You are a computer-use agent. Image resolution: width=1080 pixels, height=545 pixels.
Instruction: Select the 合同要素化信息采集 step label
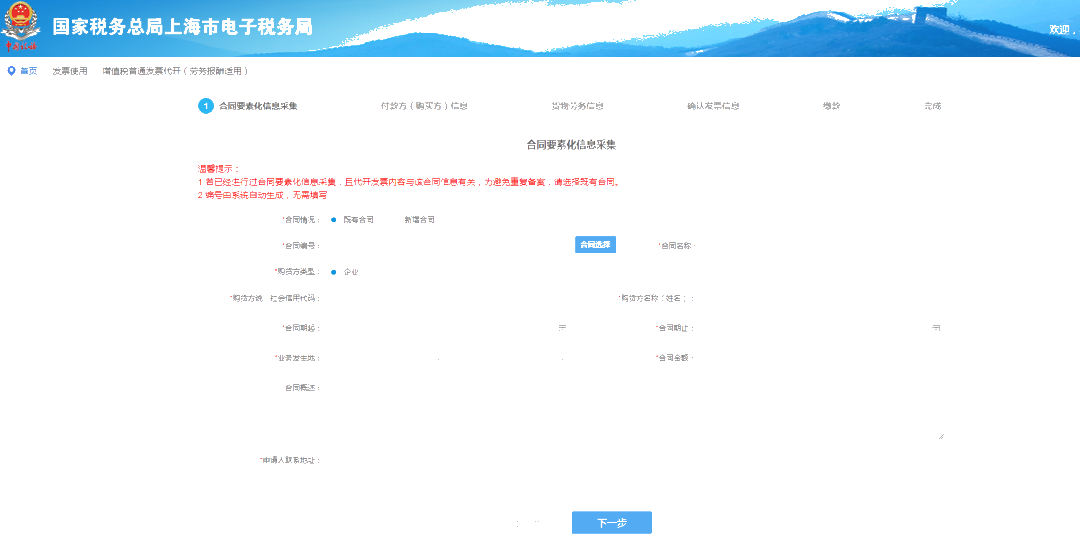[258, 106]
